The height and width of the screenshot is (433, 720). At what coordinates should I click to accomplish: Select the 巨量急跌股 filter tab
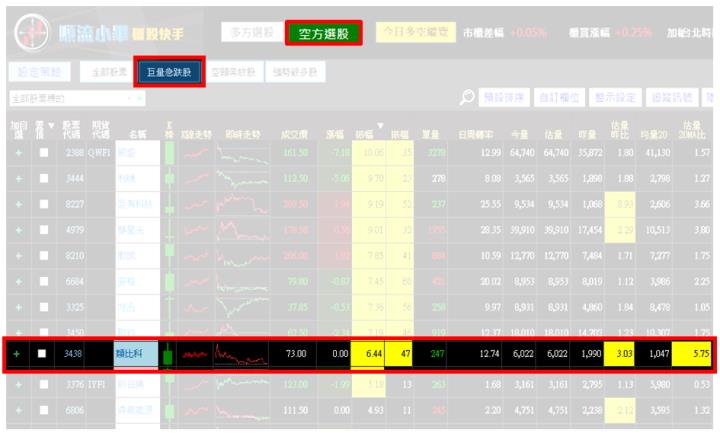pos(169,72)
